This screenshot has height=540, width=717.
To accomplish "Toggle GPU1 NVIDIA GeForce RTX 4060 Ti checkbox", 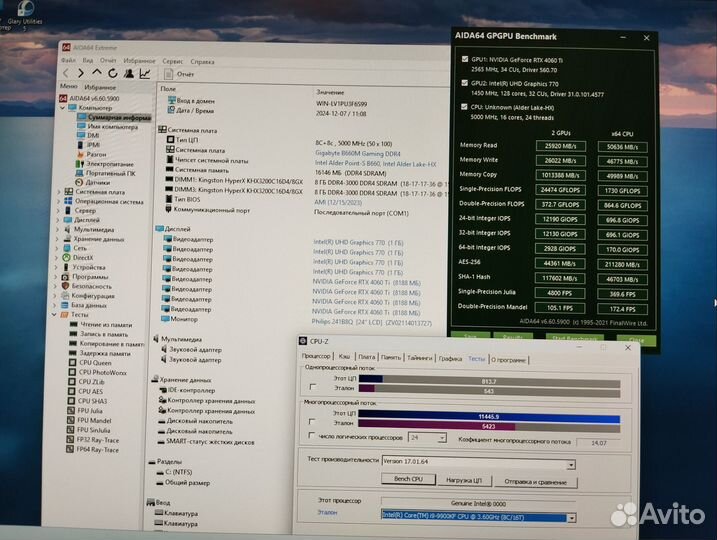I will coord(465,59).
